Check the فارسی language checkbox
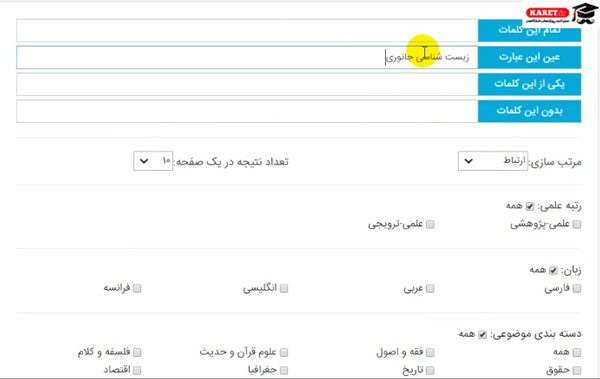This screenshot has width=600, height=379. [577, 288]
